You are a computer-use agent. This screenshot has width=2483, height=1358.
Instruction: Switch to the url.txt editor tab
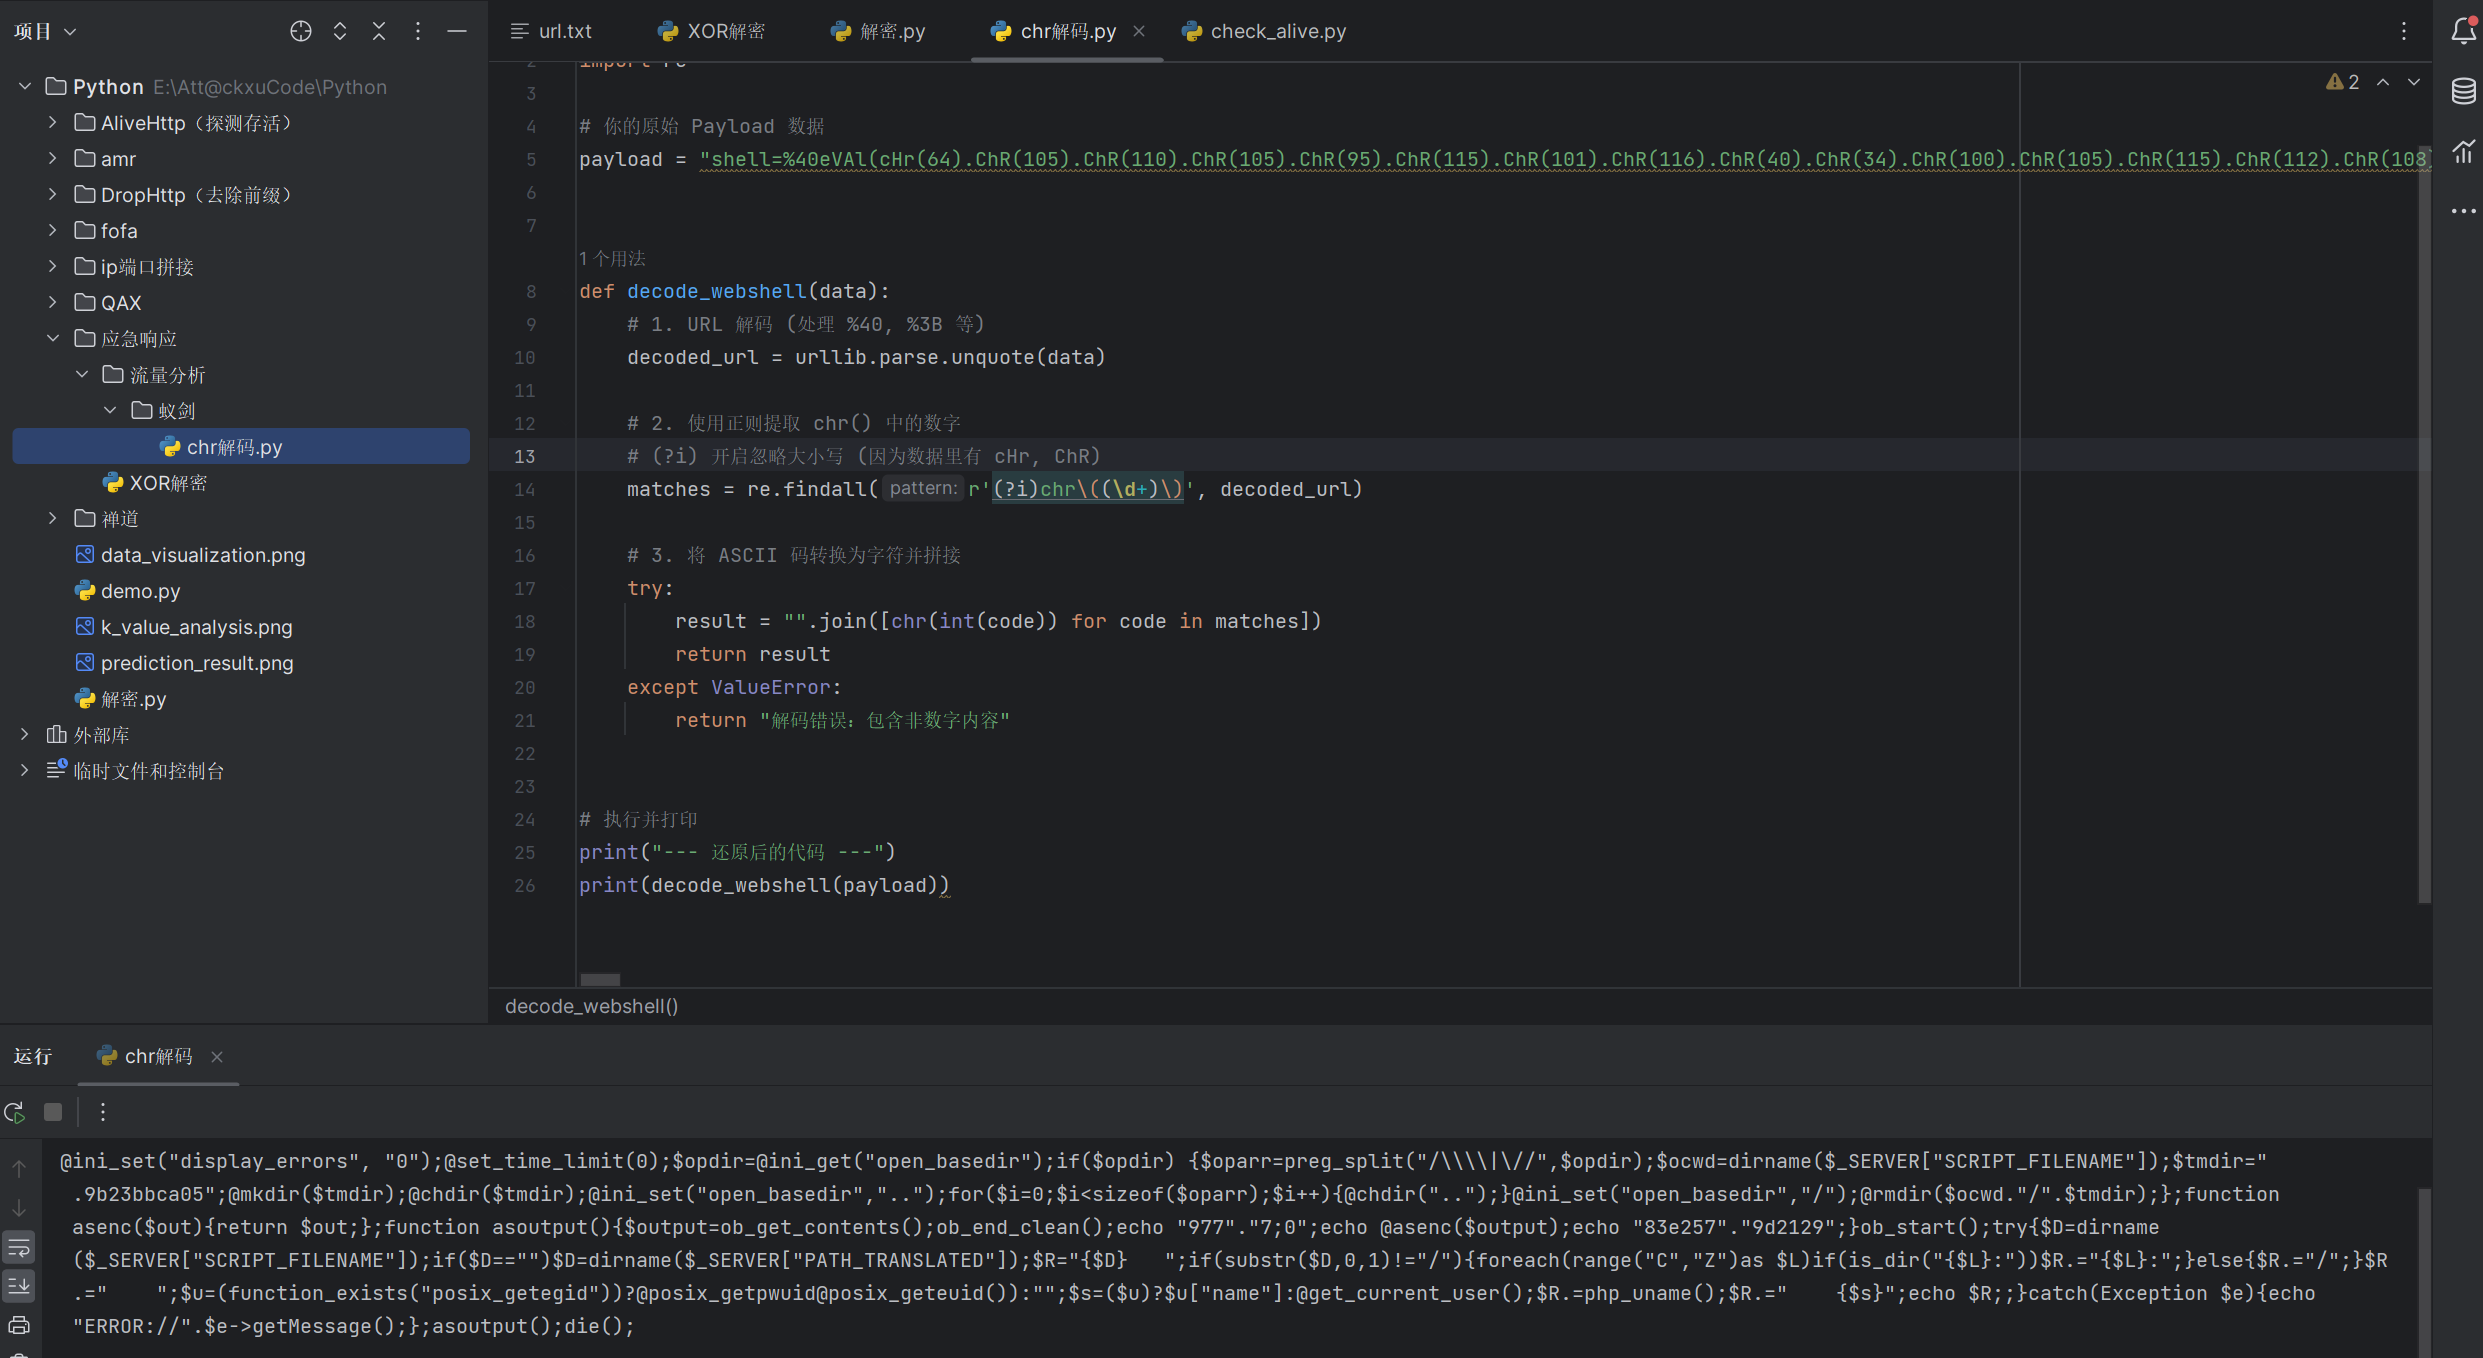tap(553, 31)
